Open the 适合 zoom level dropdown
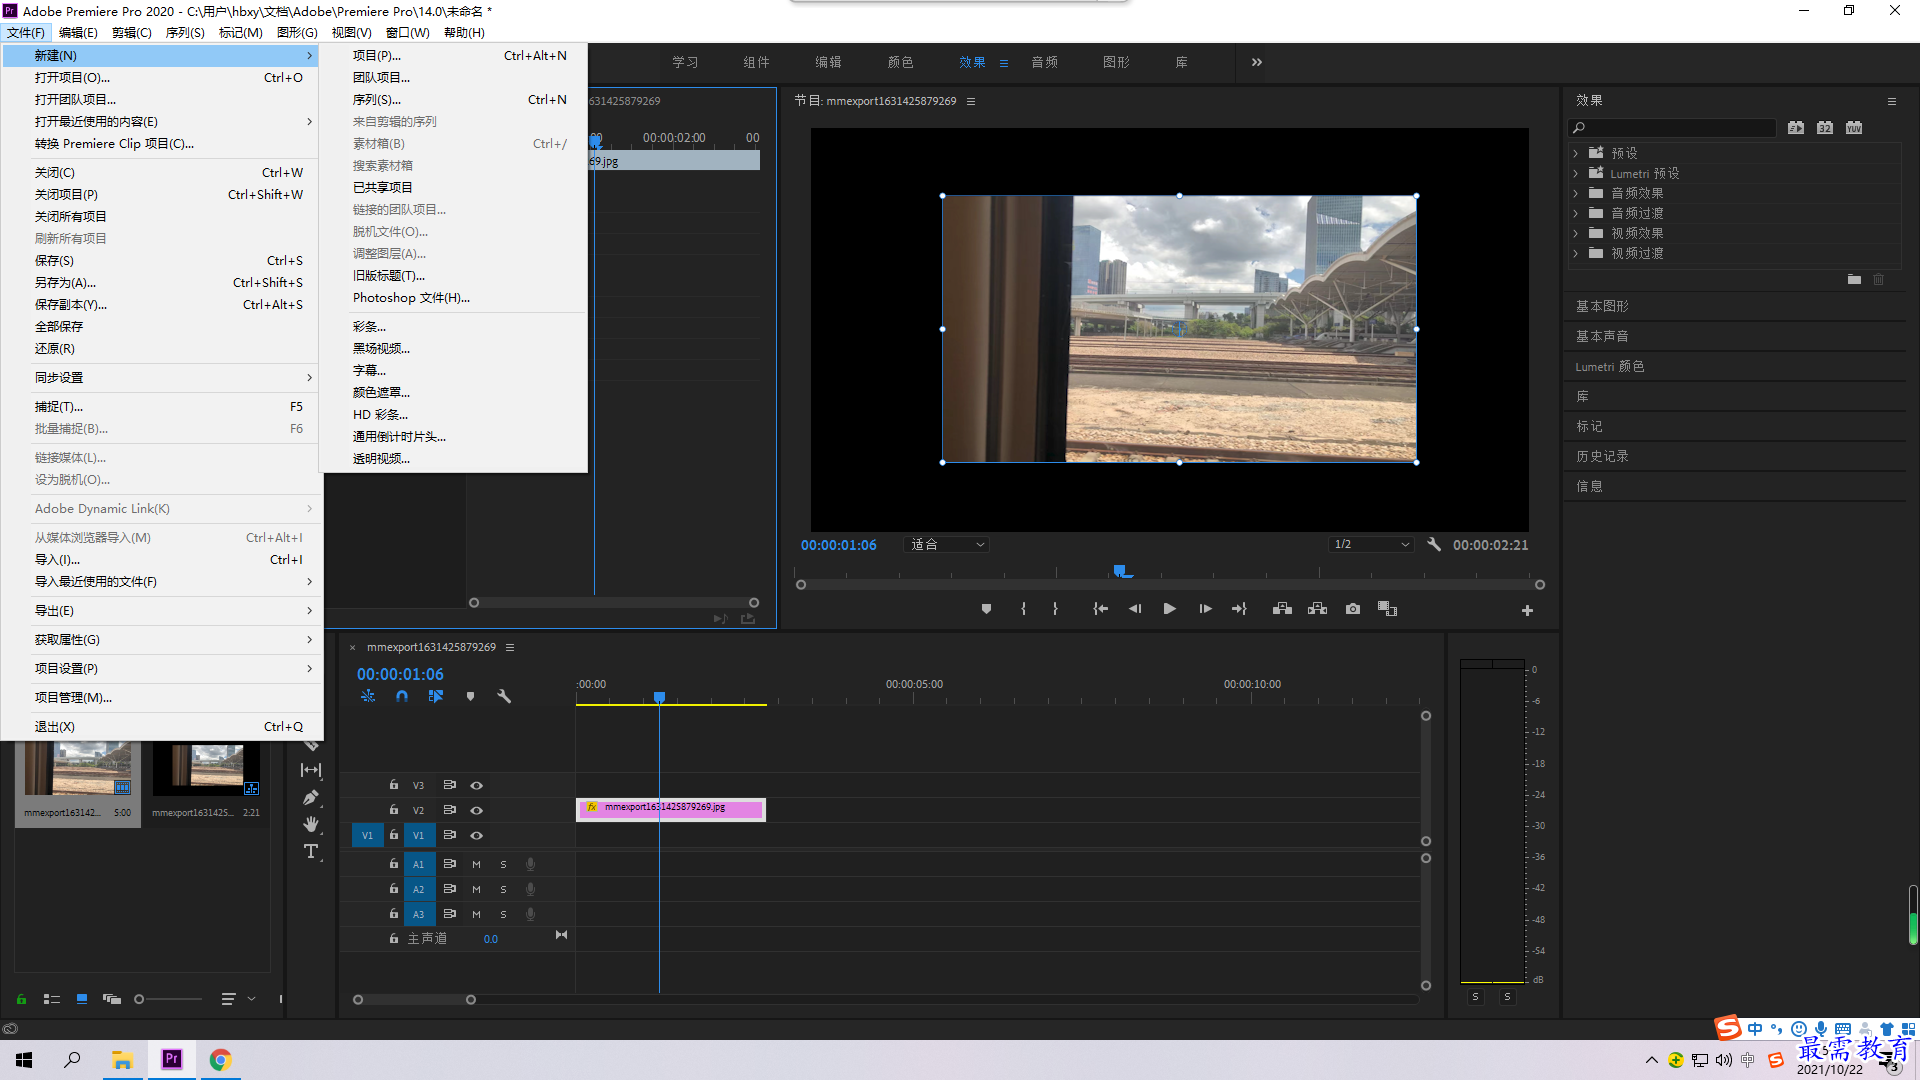Image resolution: width=1920 pixels, height=1080 pixels. click(x=946, y=544)
